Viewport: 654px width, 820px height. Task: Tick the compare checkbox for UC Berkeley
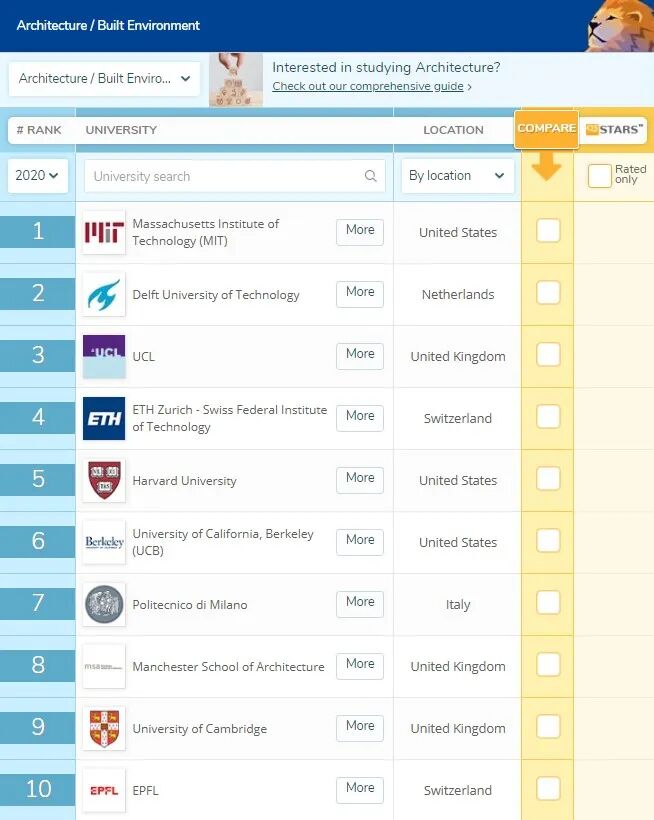tap(548, 540)
